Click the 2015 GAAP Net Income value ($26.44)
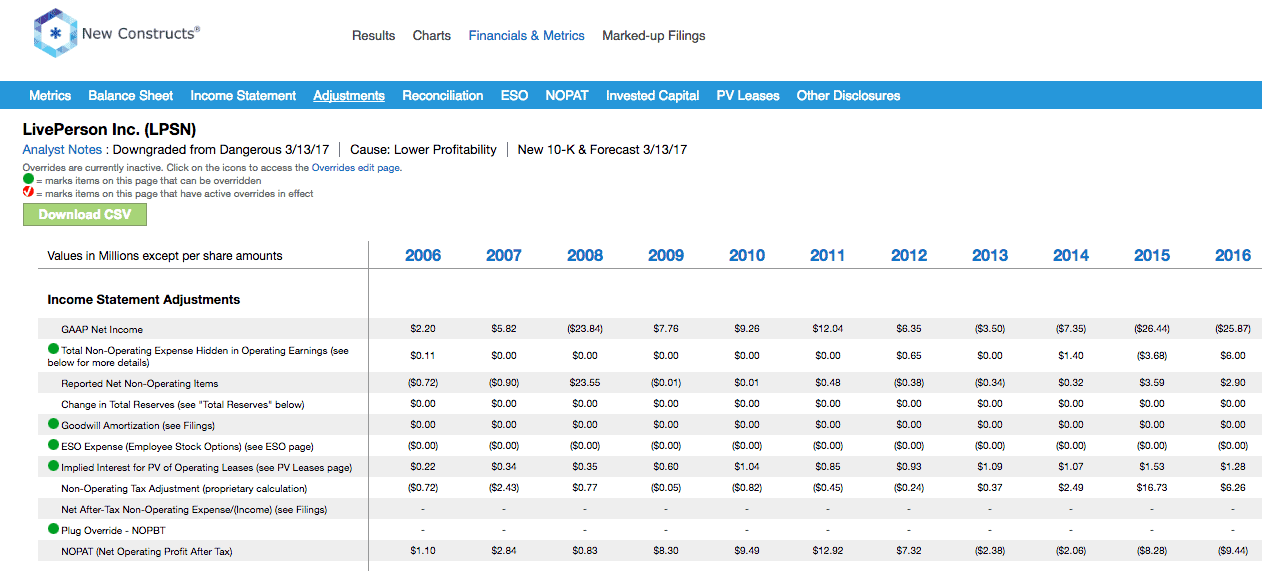Image resolution: width=1262 pixels, height=571 pixels. (x=1152, y=330)
